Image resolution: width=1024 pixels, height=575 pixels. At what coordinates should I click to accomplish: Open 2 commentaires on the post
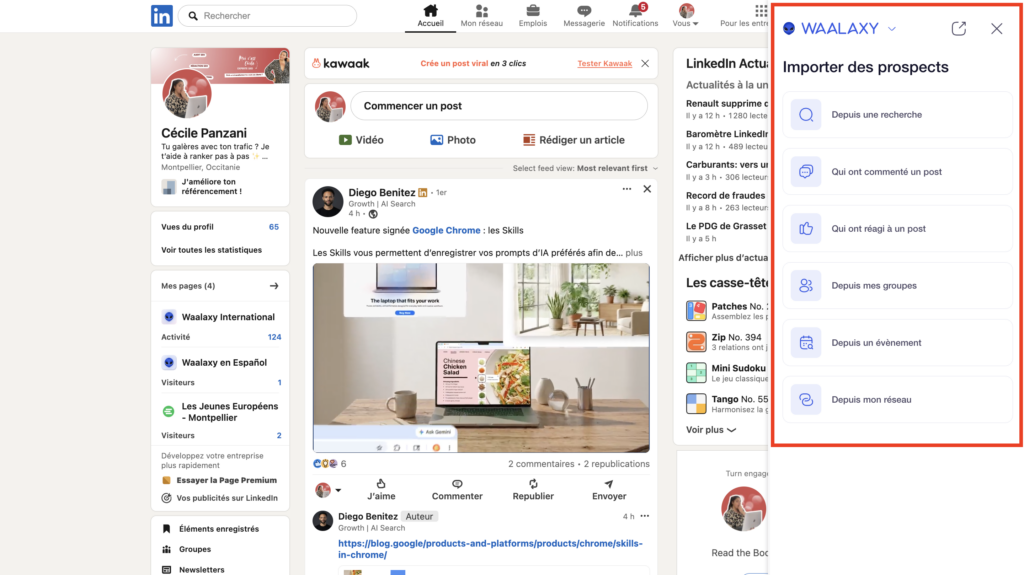(541, 464)
